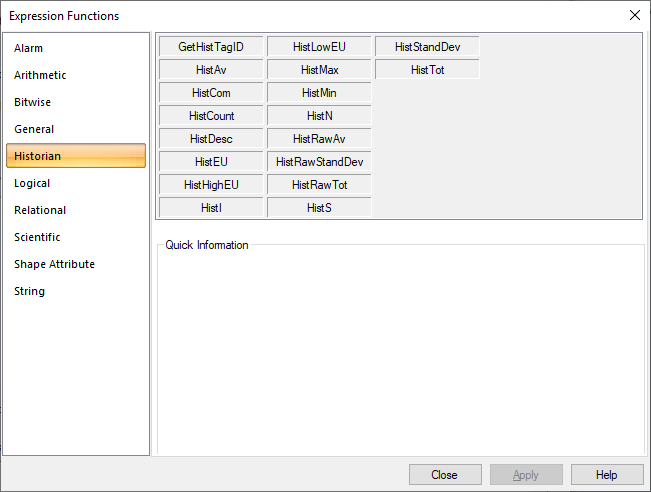651x492 pixels.
Task: Pick the HistTot function
Action: pyautogui.click(x=427, y=70)
